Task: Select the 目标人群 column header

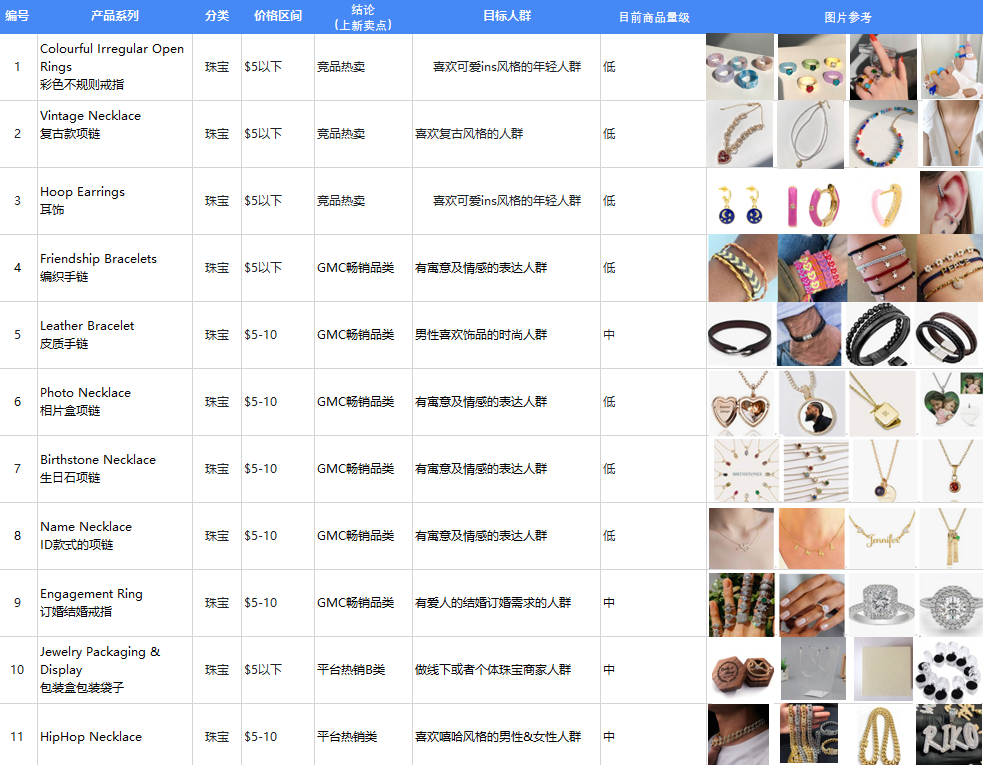Action: click(x=507, y=16)
